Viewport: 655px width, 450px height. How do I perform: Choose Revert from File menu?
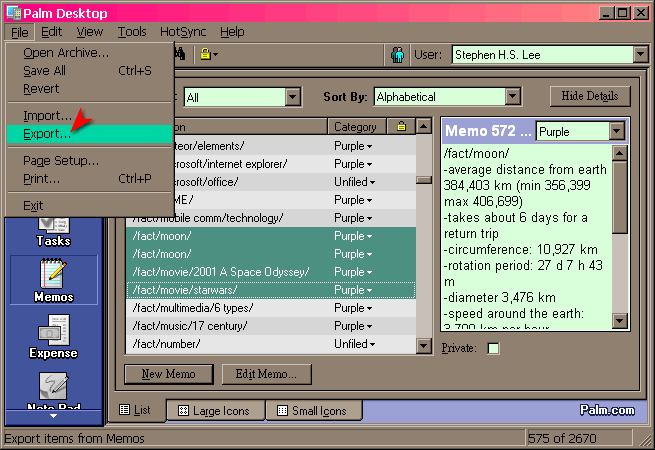coord(89,89)
